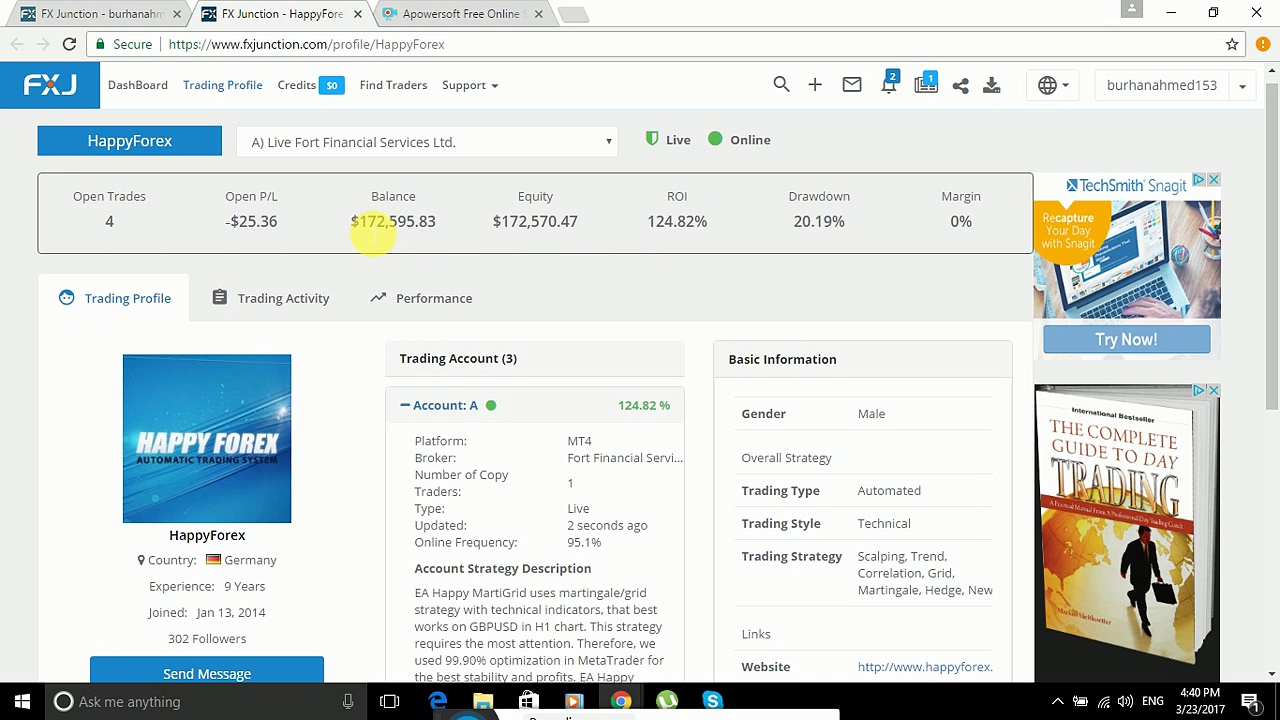
Task: Send a message to HappyForex
Action: (x=207, y=672)
